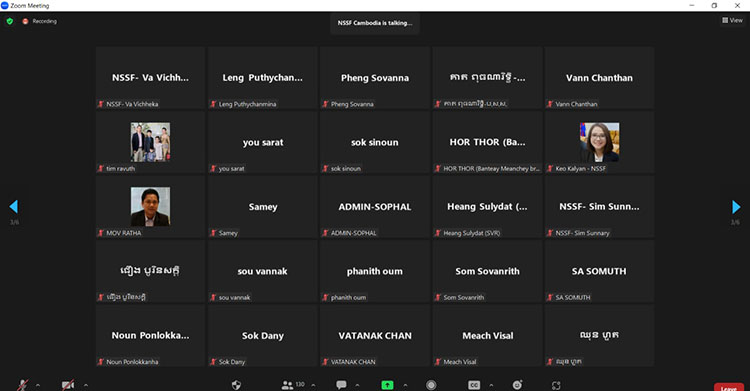This screenshot has height=391, width=750.
Task: Open the Chat panel
Action: click(342, 385)
